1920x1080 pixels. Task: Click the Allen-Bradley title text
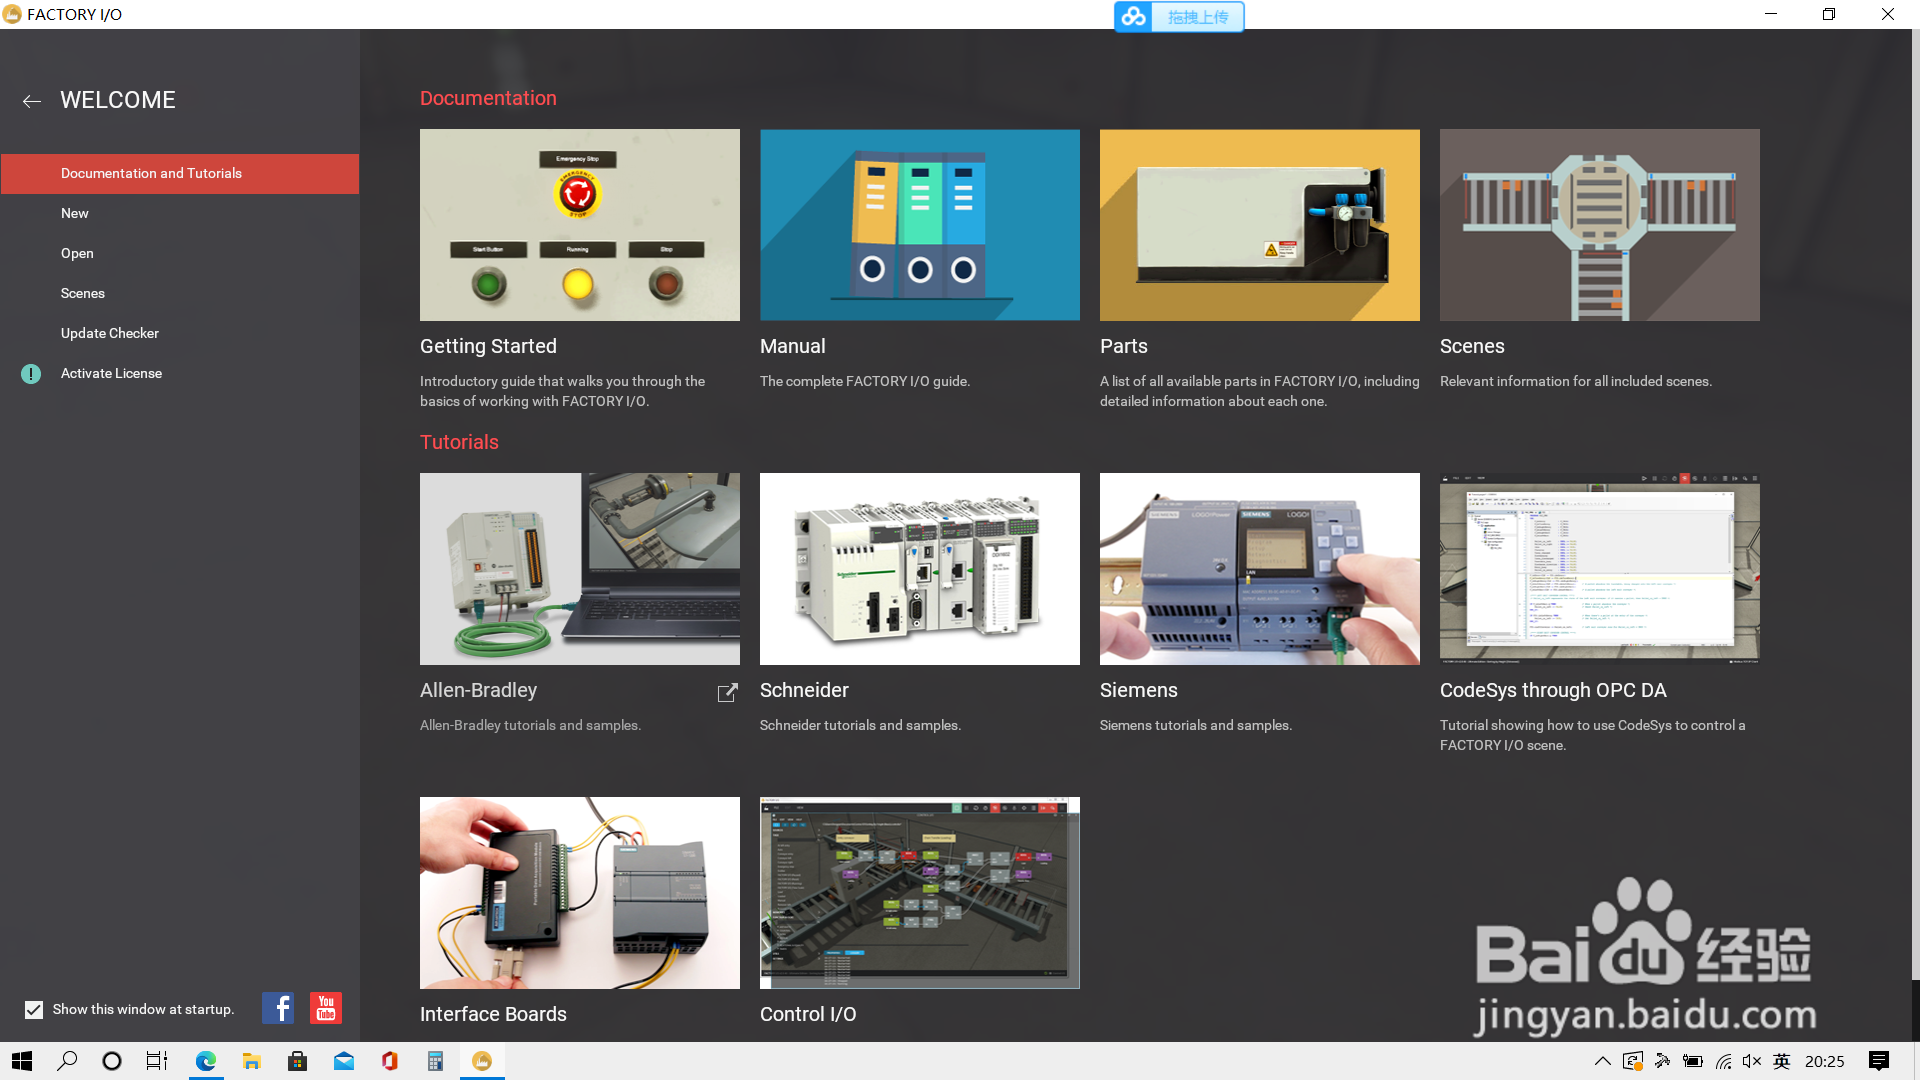point(478,691)
